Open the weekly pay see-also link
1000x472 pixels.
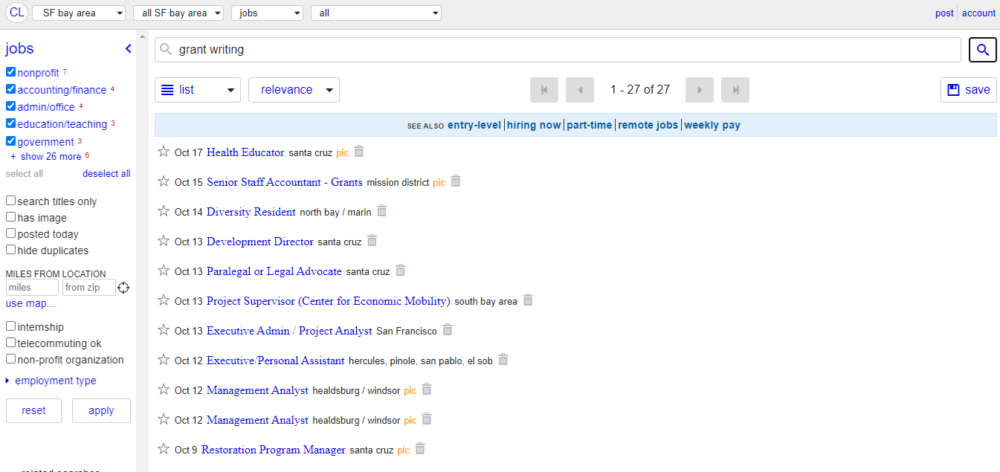(x=712, y=125)
